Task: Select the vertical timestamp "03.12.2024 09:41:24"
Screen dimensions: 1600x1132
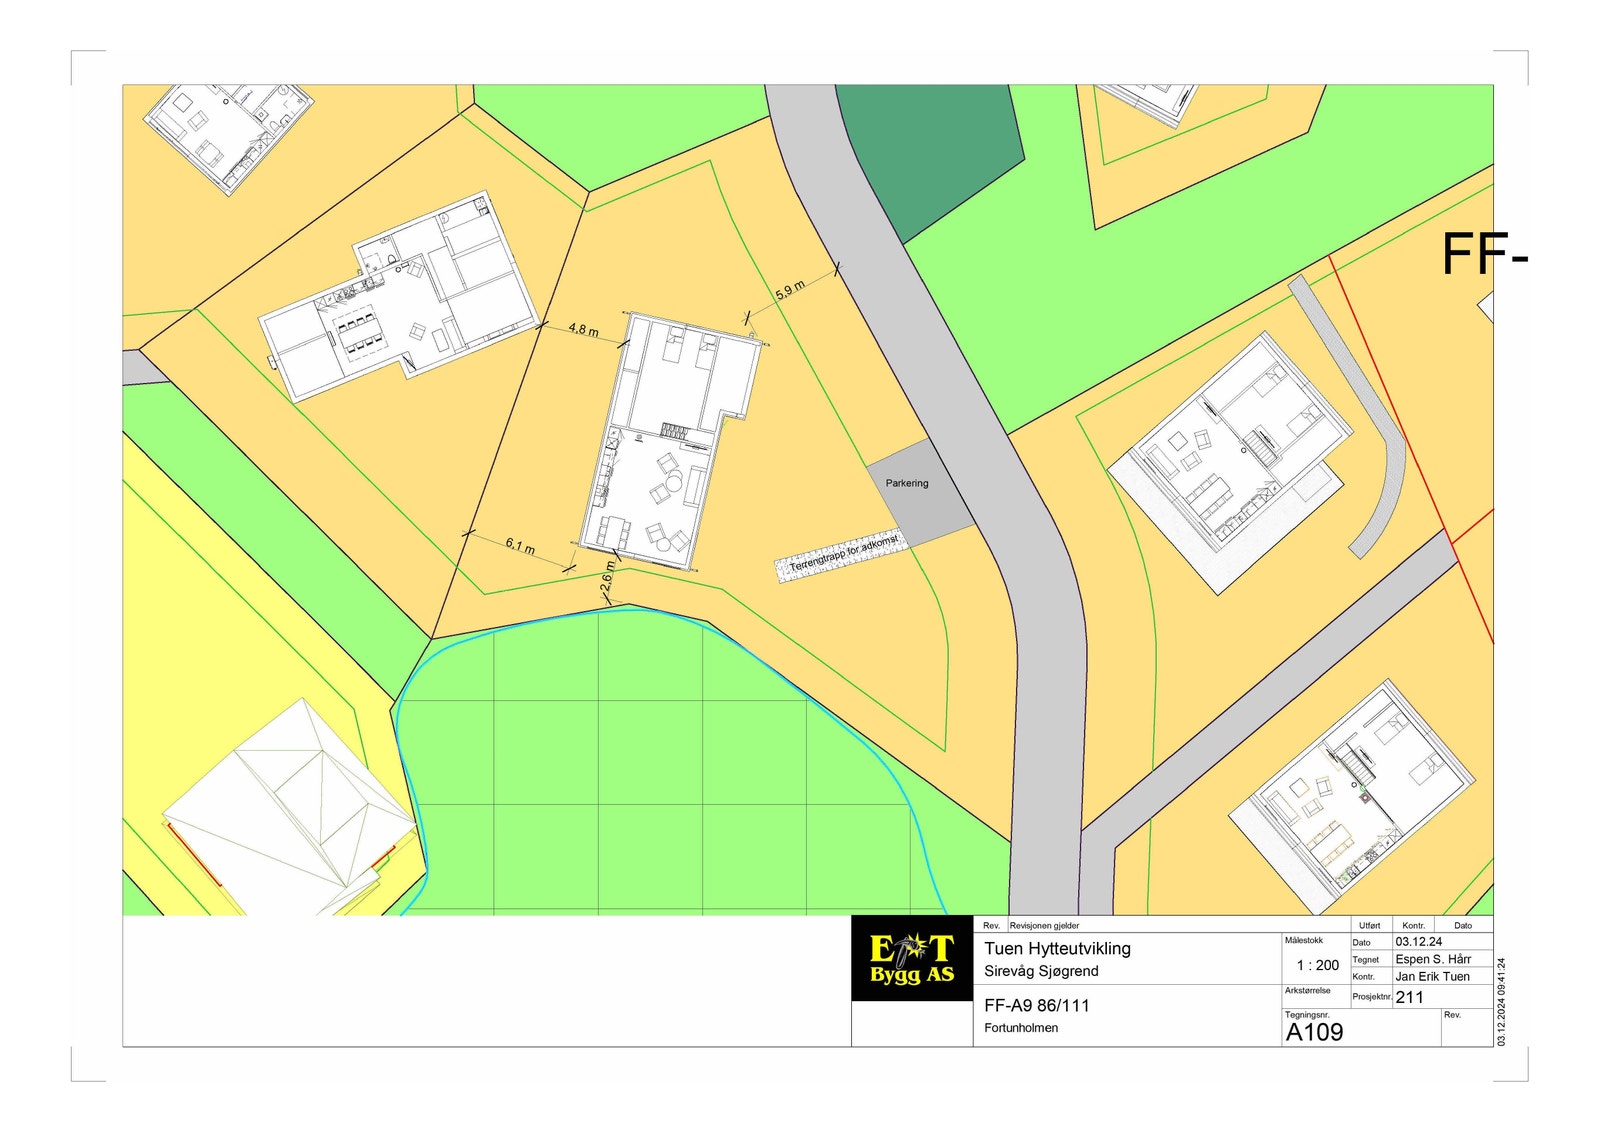Action: pos(1501,1002)
